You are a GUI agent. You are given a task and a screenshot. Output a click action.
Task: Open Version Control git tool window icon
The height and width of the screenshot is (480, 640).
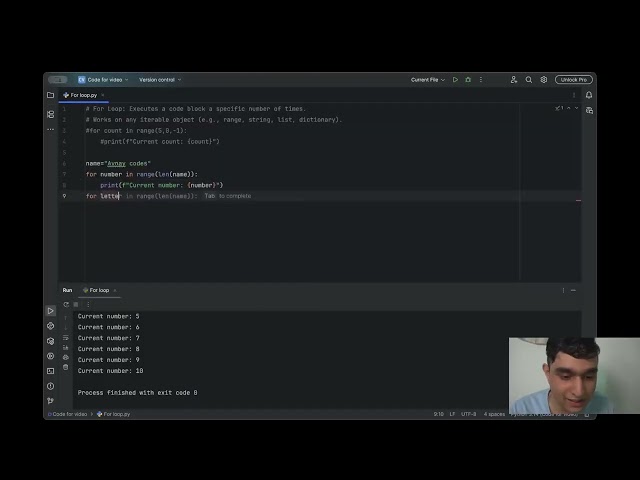51,401
